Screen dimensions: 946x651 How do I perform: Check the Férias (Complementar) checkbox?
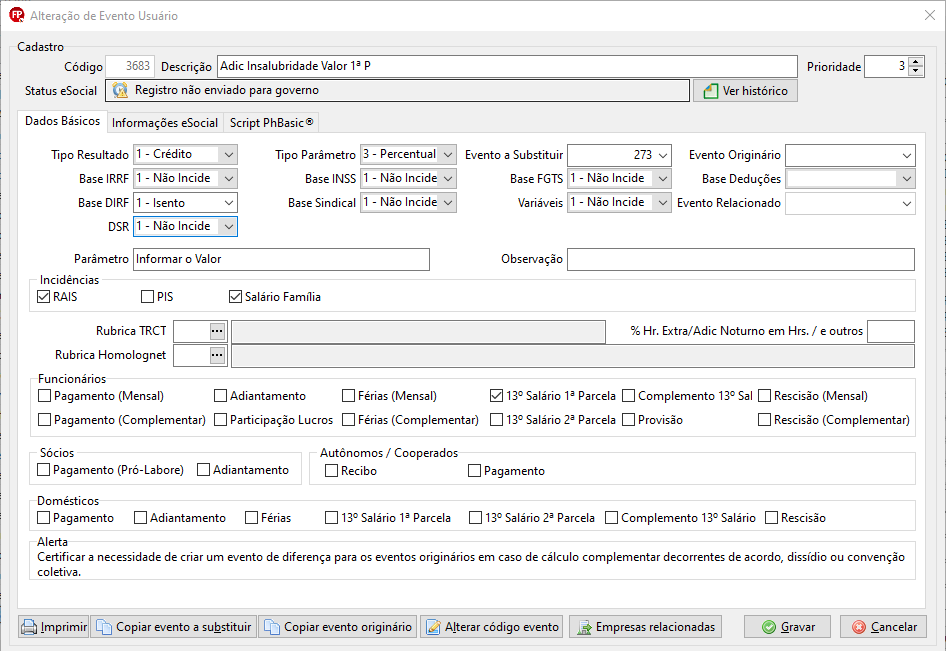[x=348, y=420]
